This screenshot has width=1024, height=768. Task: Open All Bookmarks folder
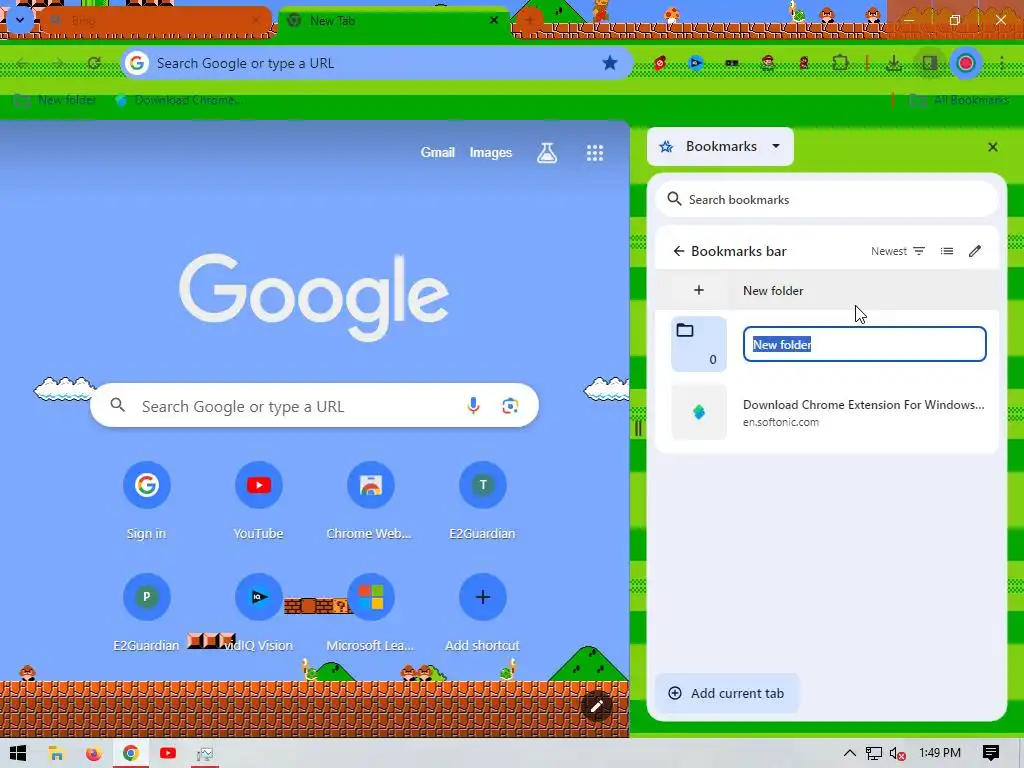coord(959,100)
